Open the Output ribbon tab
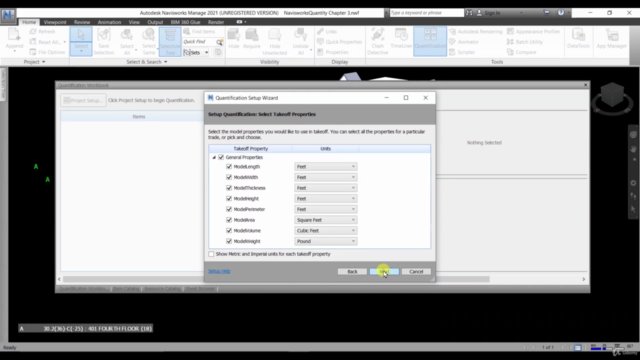640x360 pixels. (155, 22)
